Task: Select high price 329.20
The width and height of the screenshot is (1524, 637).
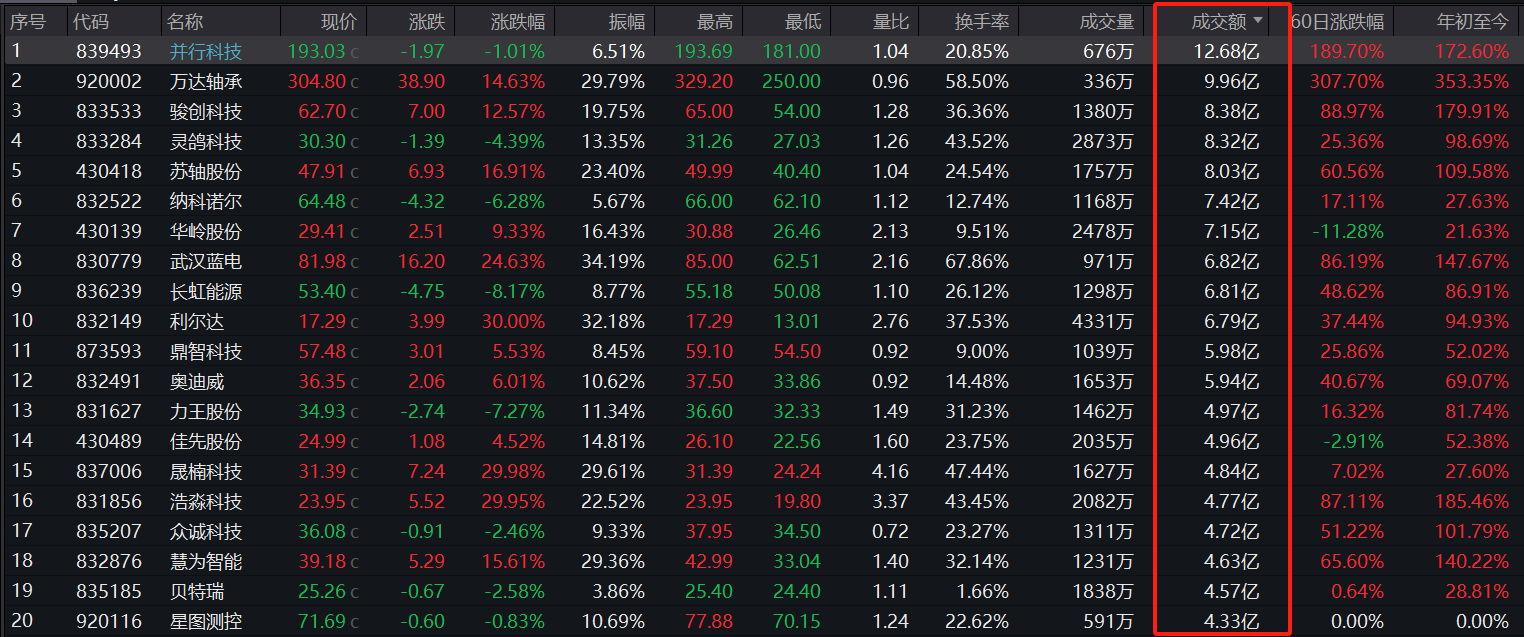Action: pyautogui.click(x=704, y=81)
